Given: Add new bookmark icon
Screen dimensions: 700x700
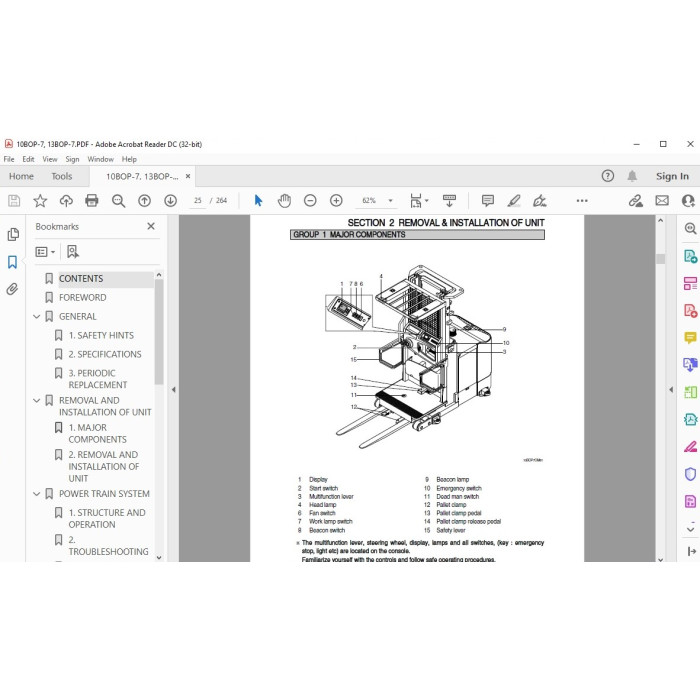Looking at the screenshot, I should pyautogui.click(x=73, y=252).
